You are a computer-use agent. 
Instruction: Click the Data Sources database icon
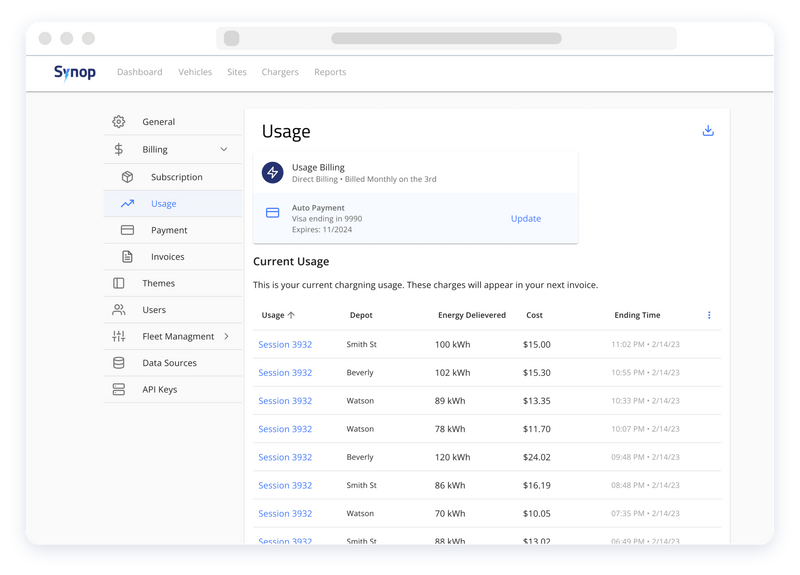[119, 363]
